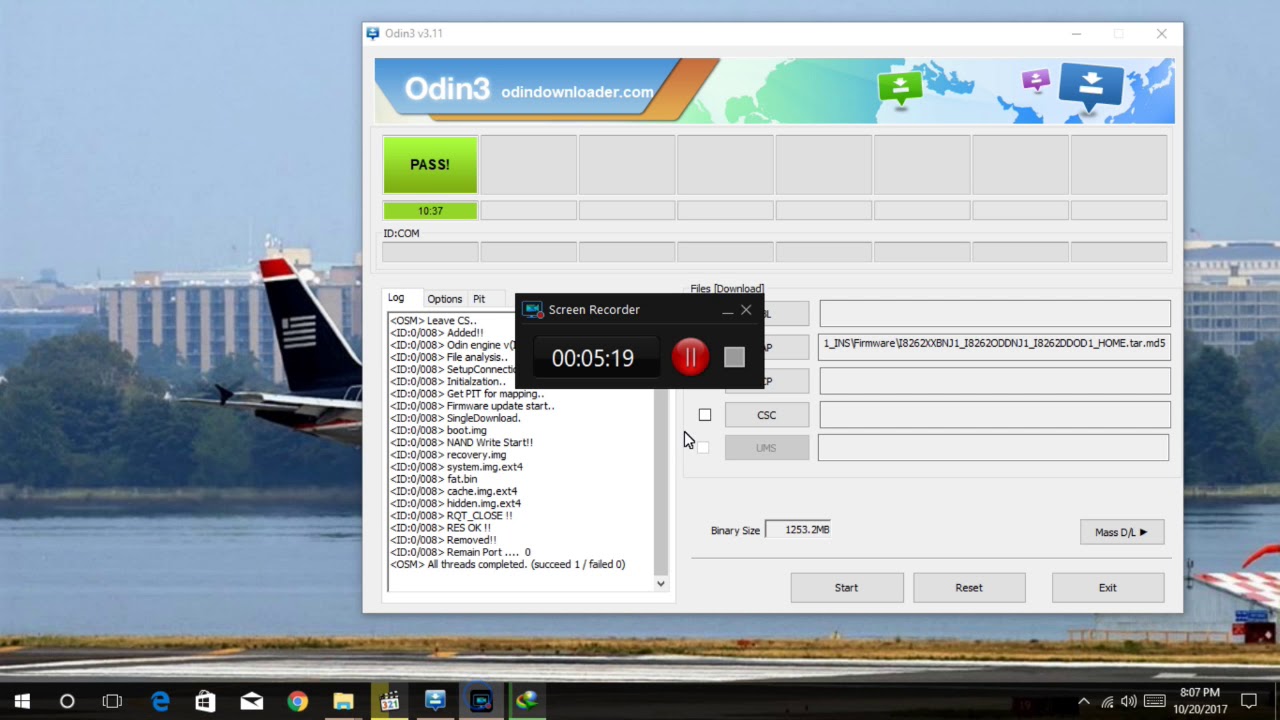Open the Mass D/L arrow button
Image resolution: width=1280 pixels, height=720 pixels.
click(1121, 532)
